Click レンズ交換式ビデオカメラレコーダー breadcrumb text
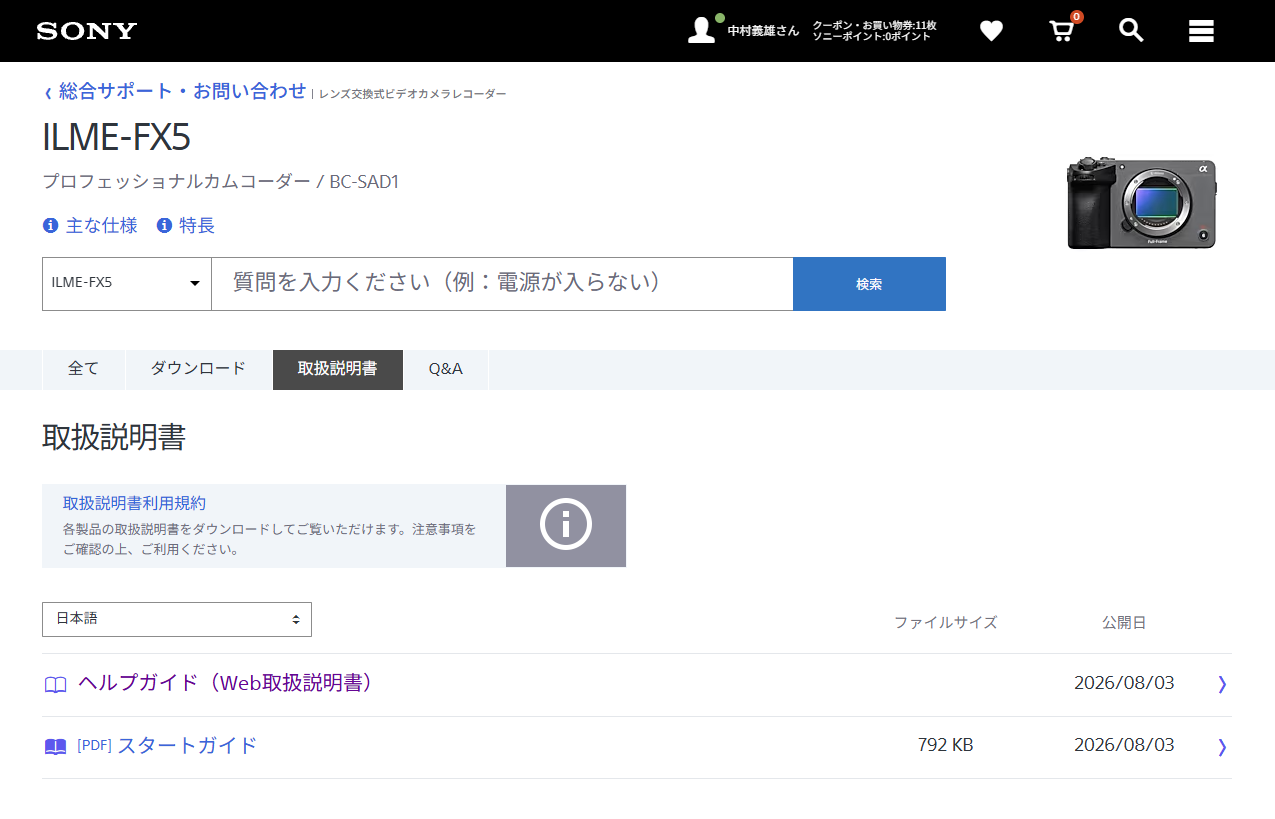 [413, 94]
